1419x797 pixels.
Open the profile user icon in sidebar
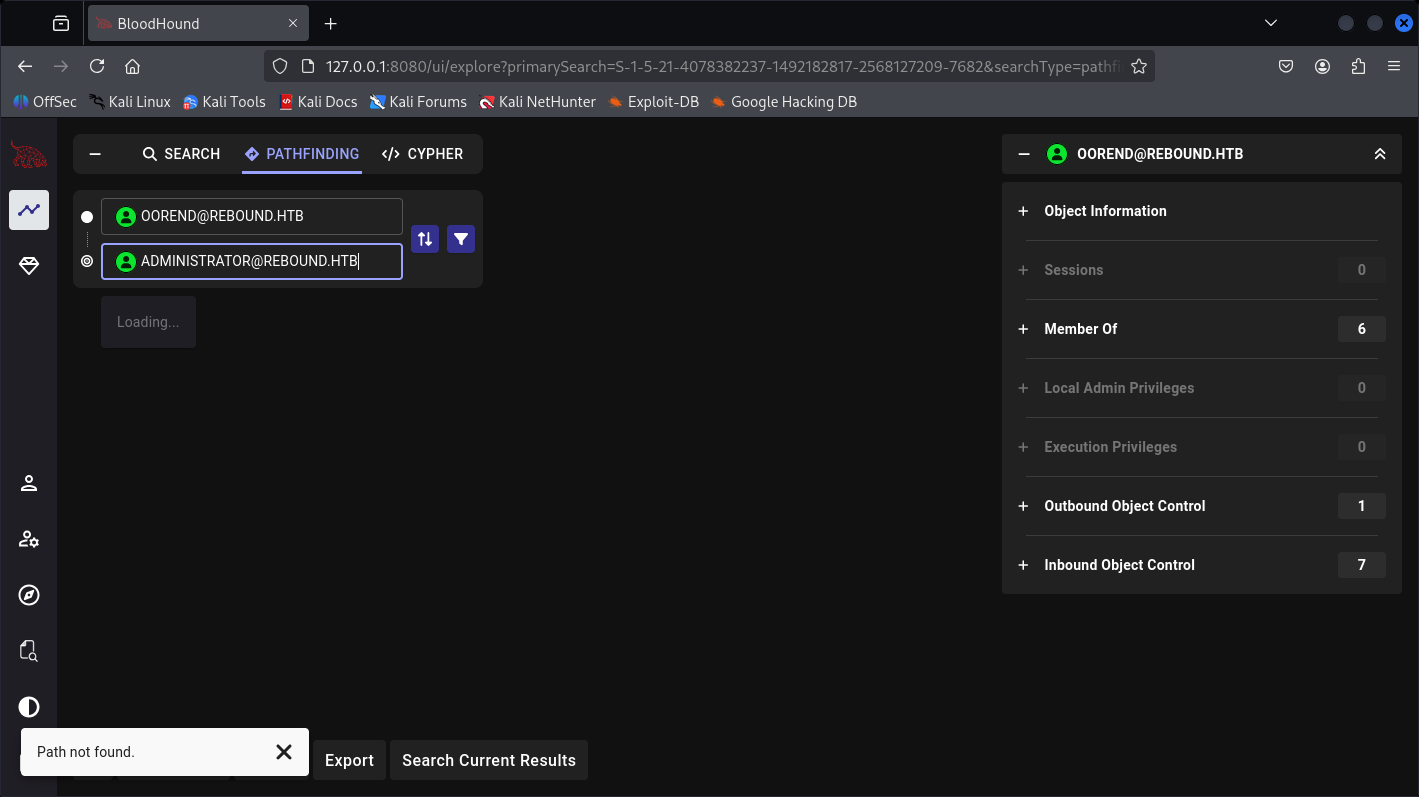point(29,483)
